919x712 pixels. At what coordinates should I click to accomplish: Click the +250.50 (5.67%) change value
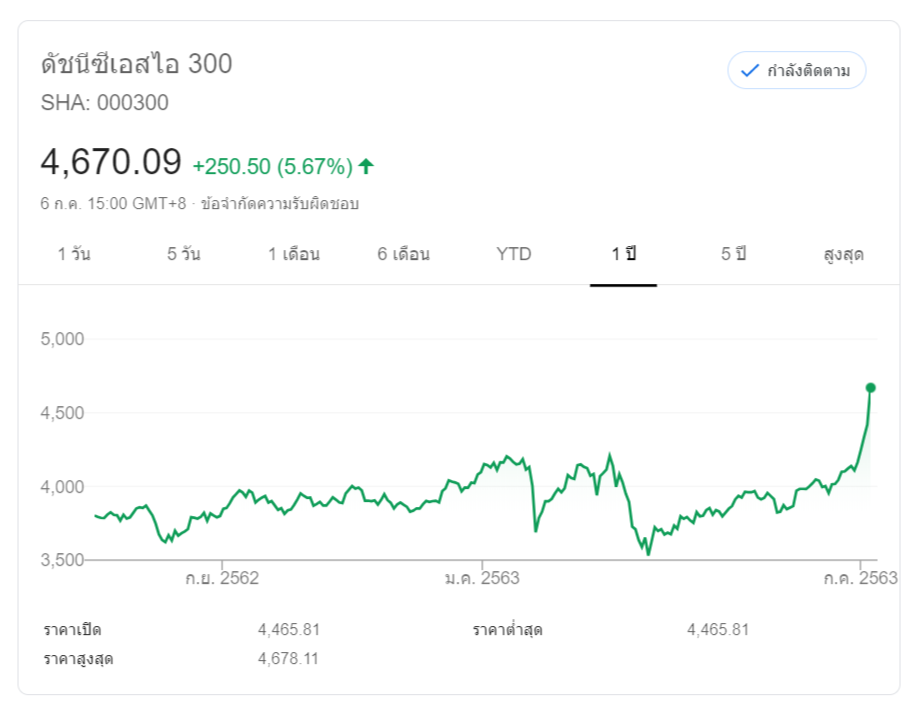272,166
